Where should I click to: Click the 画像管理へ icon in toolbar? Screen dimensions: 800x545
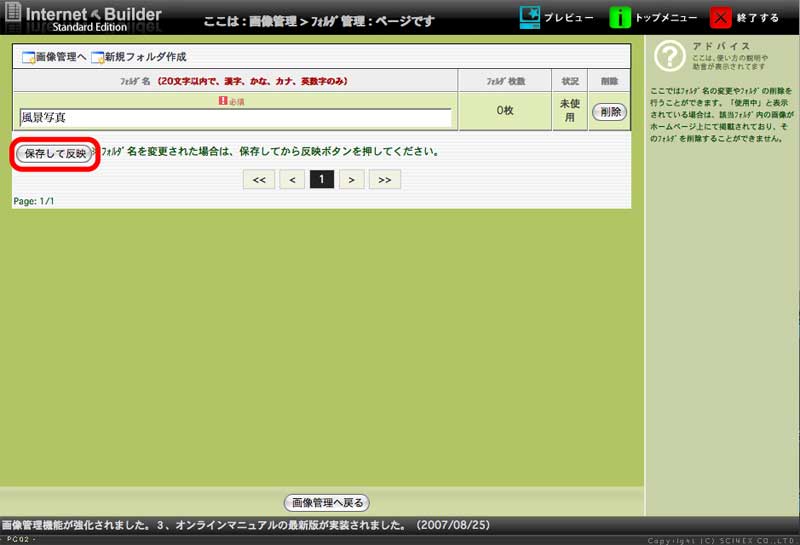coord(28,57)
